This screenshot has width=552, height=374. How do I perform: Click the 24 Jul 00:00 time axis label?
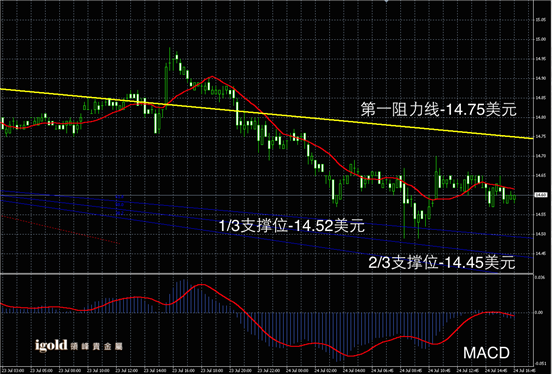click(x=297, y=370)
